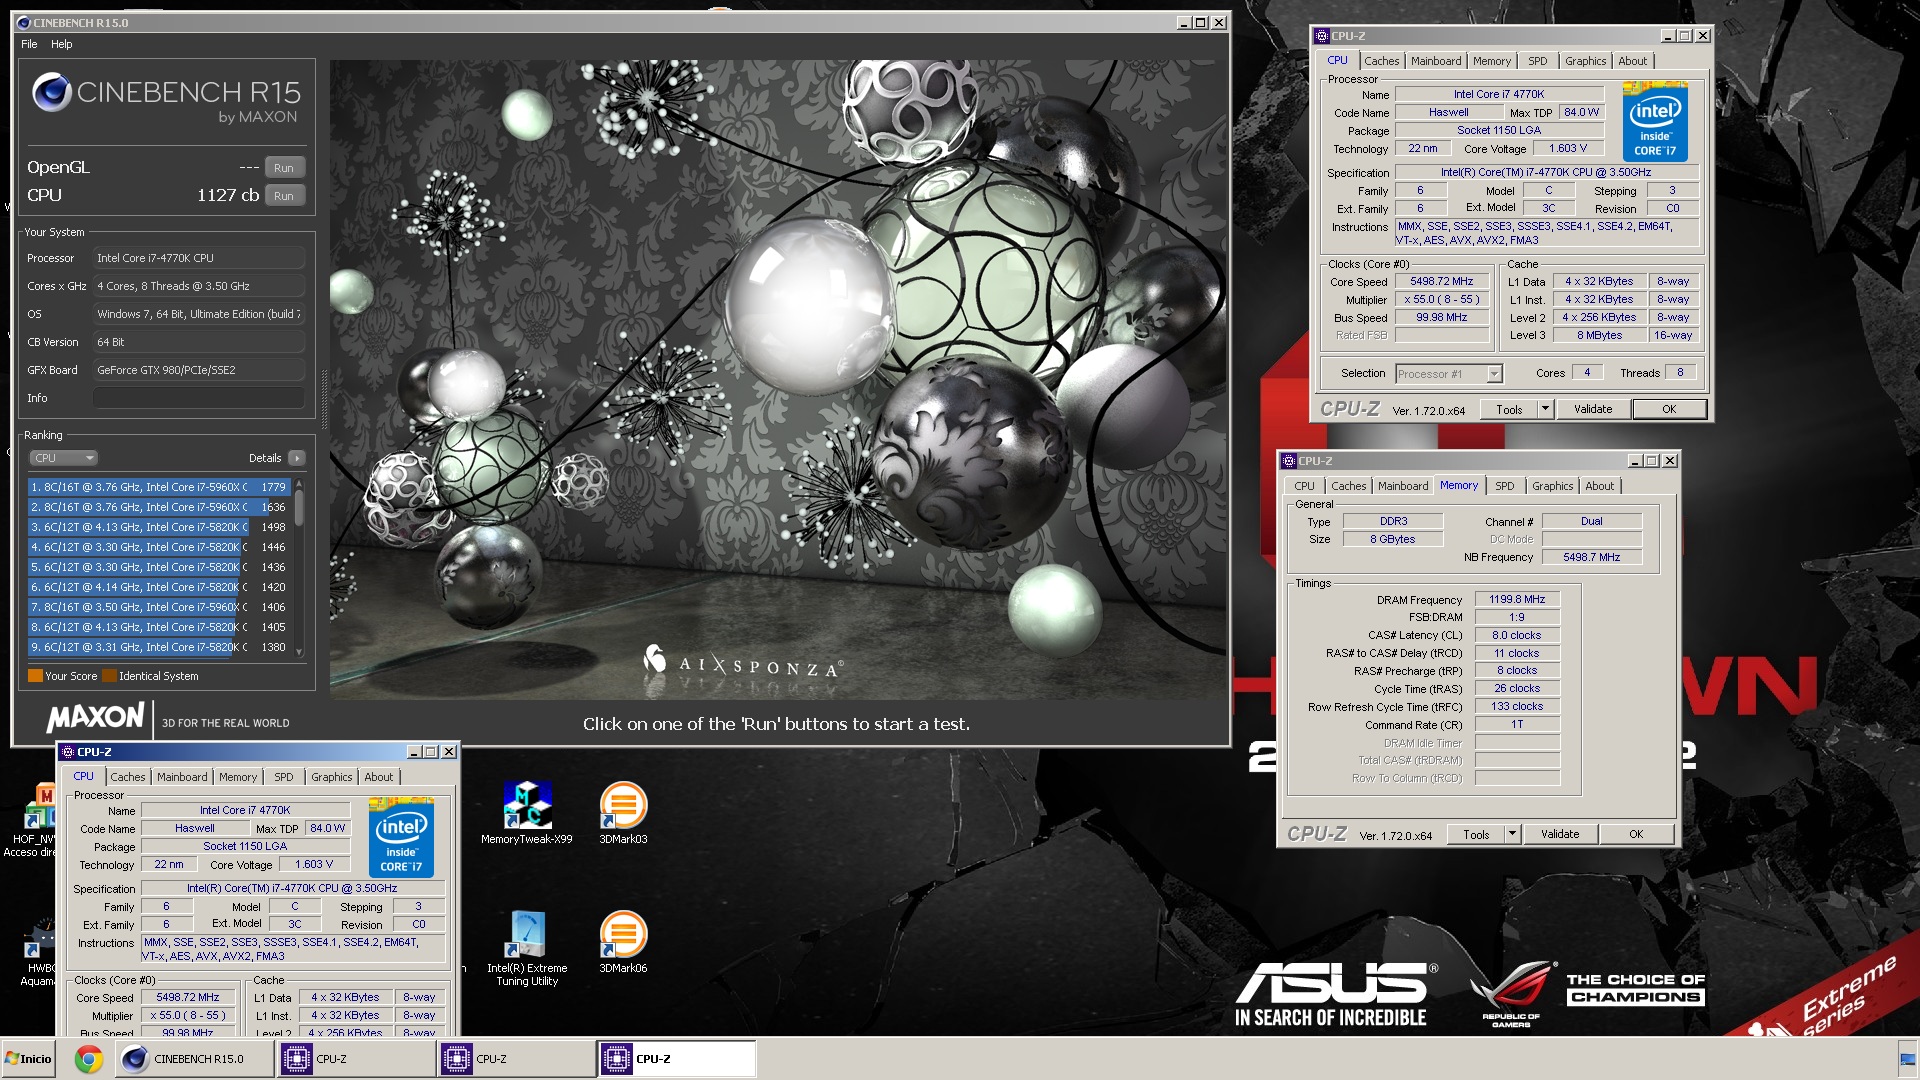The height and width of the screenshot is (1080, 1920).
Task: Run the OpenGL benchmark
Action: [284, 168]
